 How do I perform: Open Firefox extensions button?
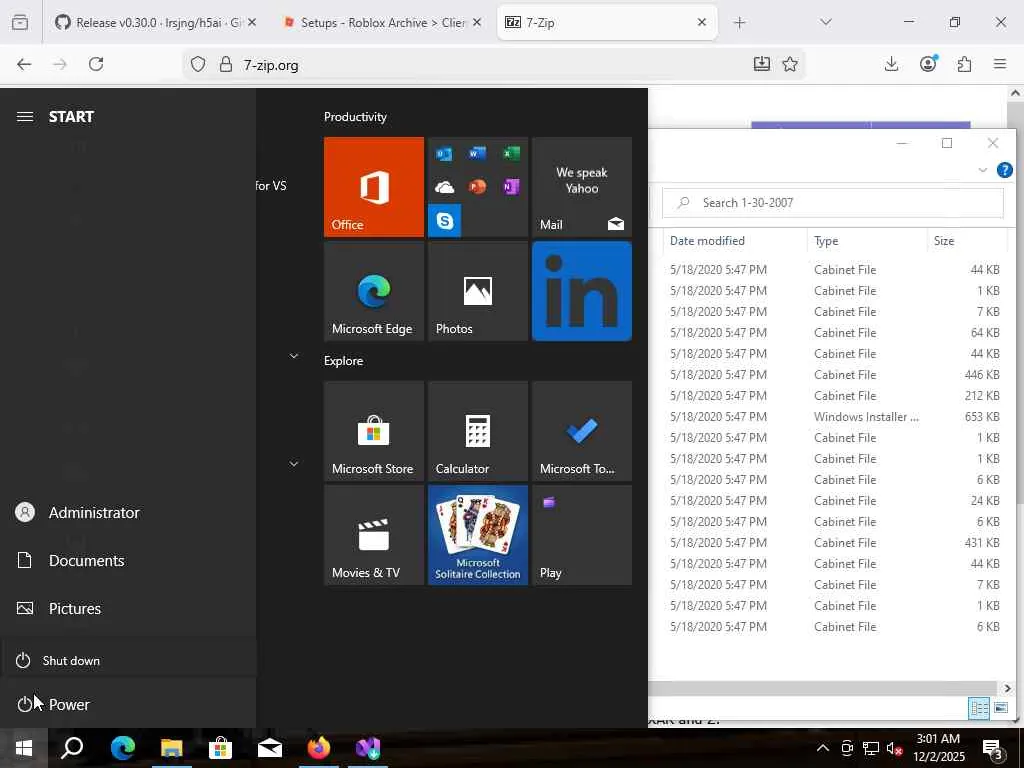pyautogui.click(x=965, y=64)
